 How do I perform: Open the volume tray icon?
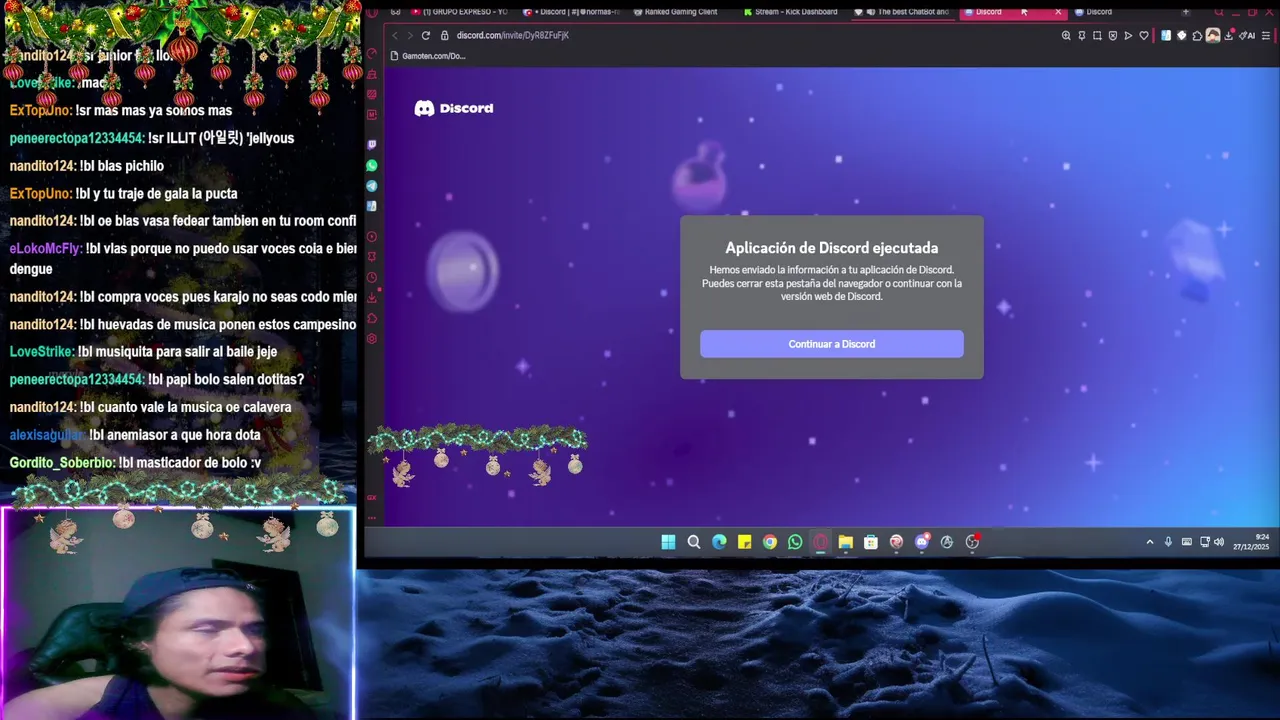(1219, 542)
